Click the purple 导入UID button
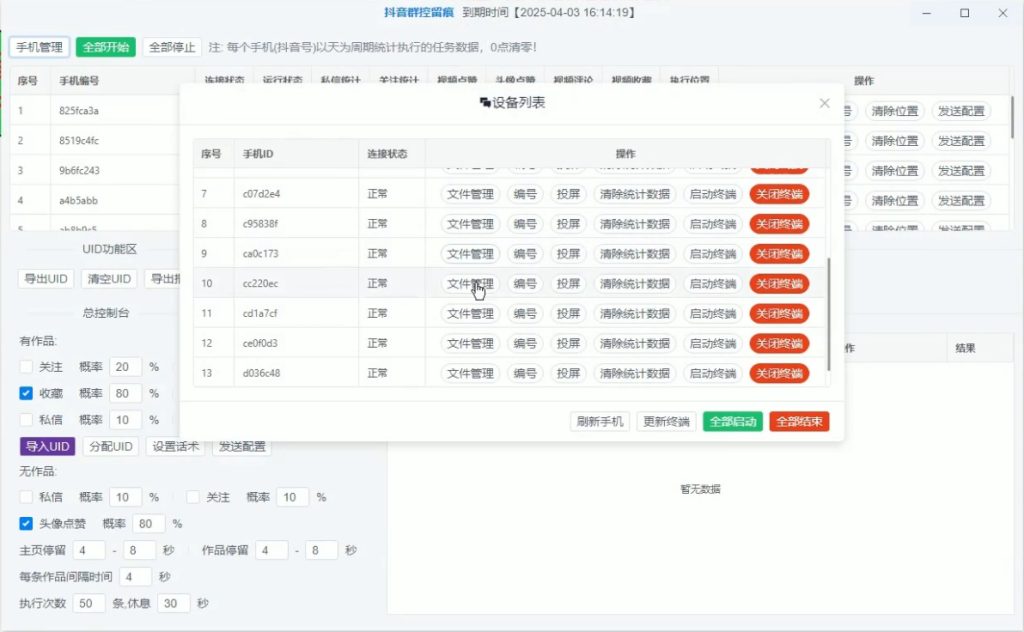 pos(46,447)
